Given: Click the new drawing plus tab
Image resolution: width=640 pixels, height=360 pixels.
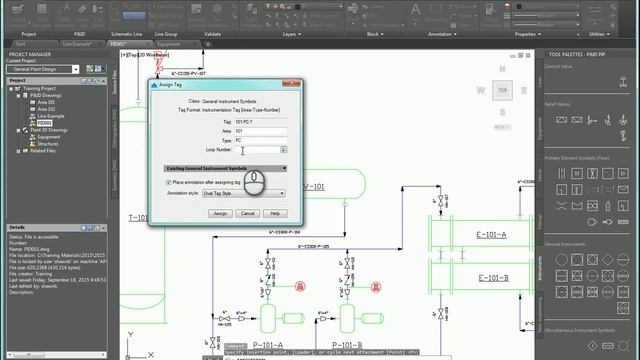Looking at the screenshot, I should (x=208, y=44).
